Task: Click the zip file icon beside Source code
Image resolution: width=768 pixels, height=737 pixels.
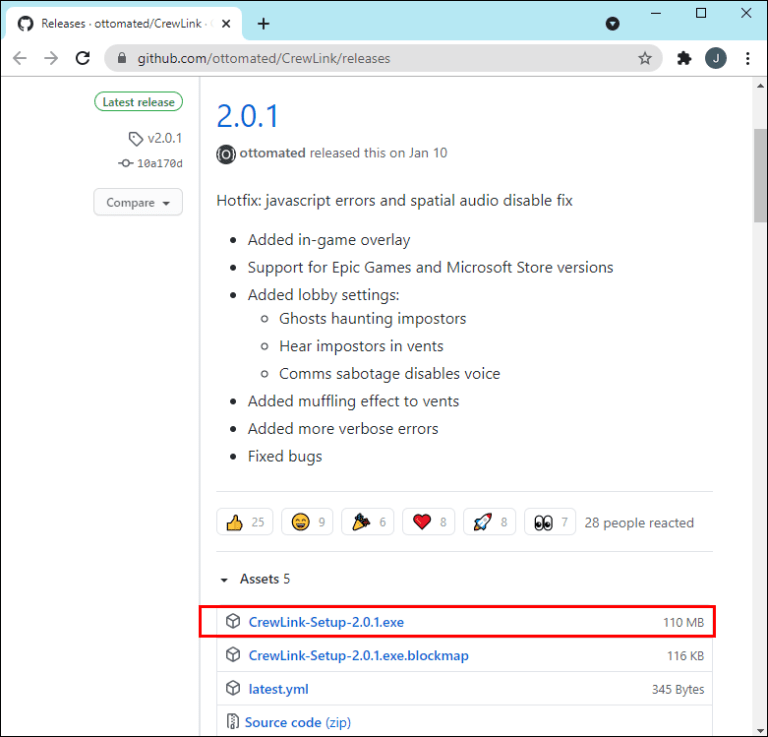Action: click(233, 722)
